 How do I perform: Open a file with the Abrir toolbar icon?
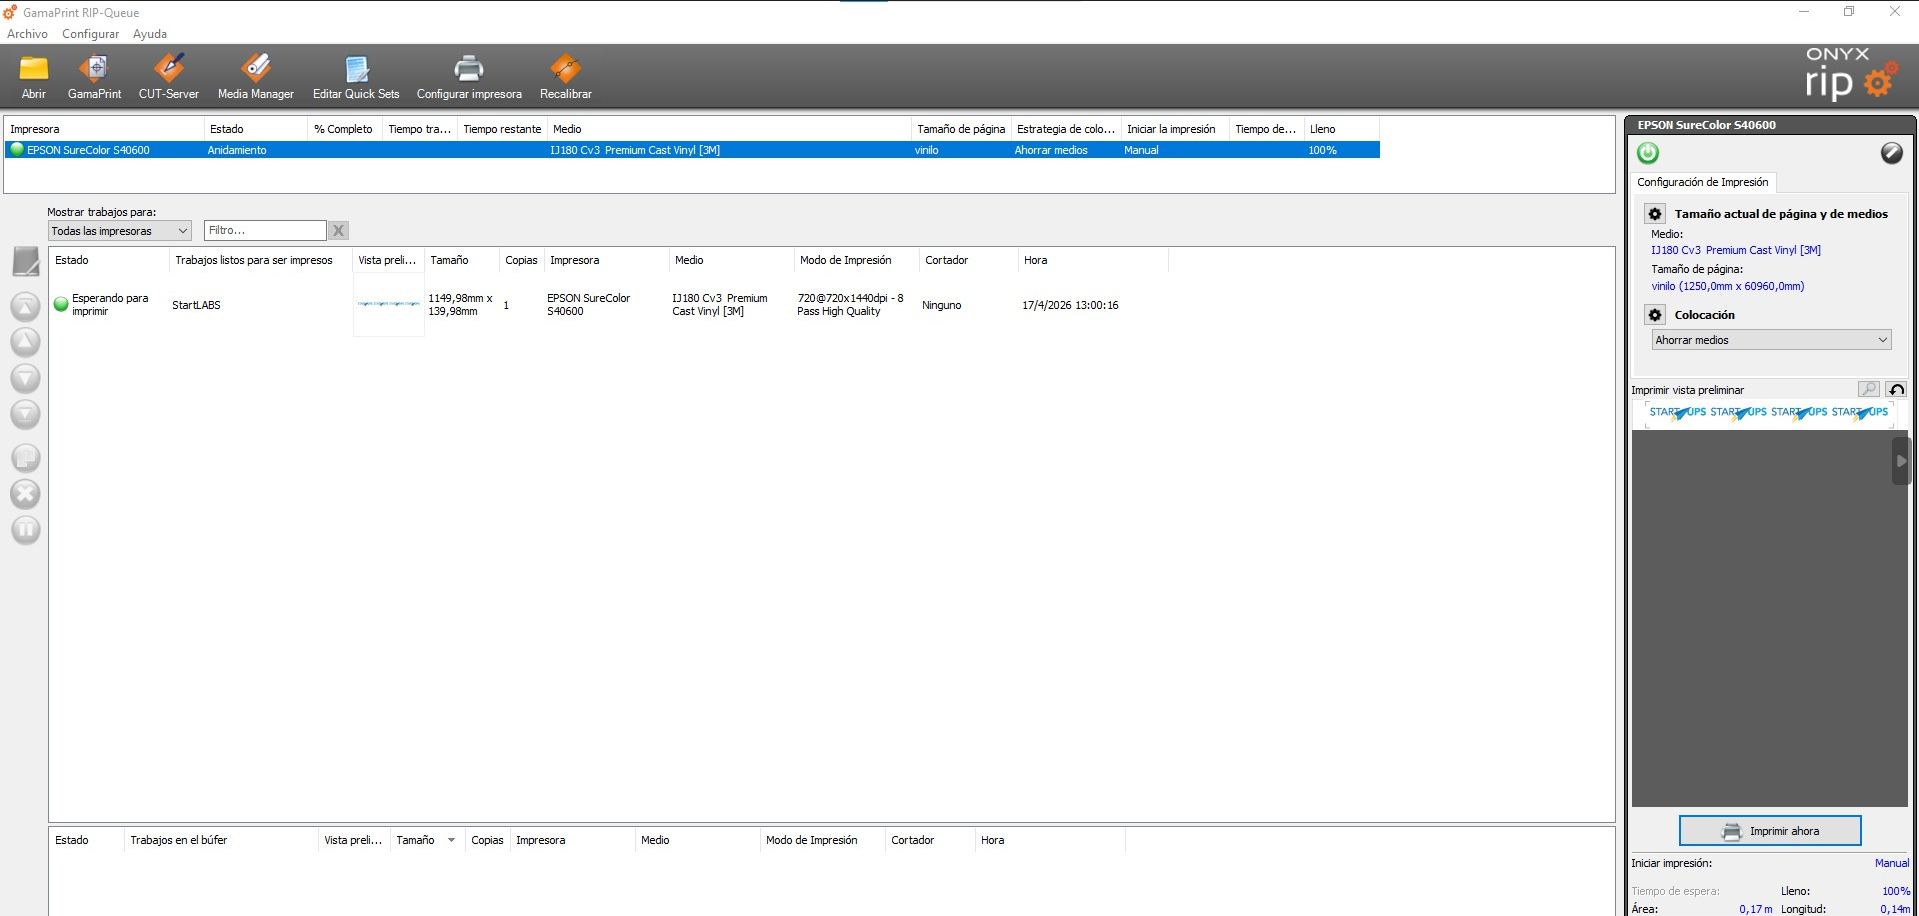click(x=34, y=77)
